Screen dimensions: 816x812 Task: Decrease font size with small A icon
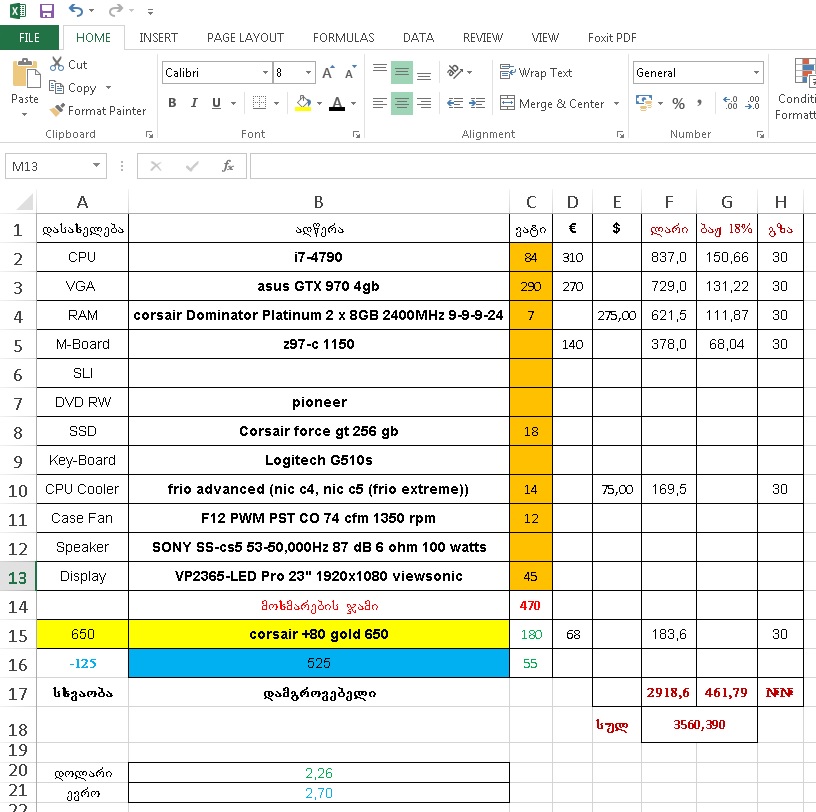pos(351,72)
